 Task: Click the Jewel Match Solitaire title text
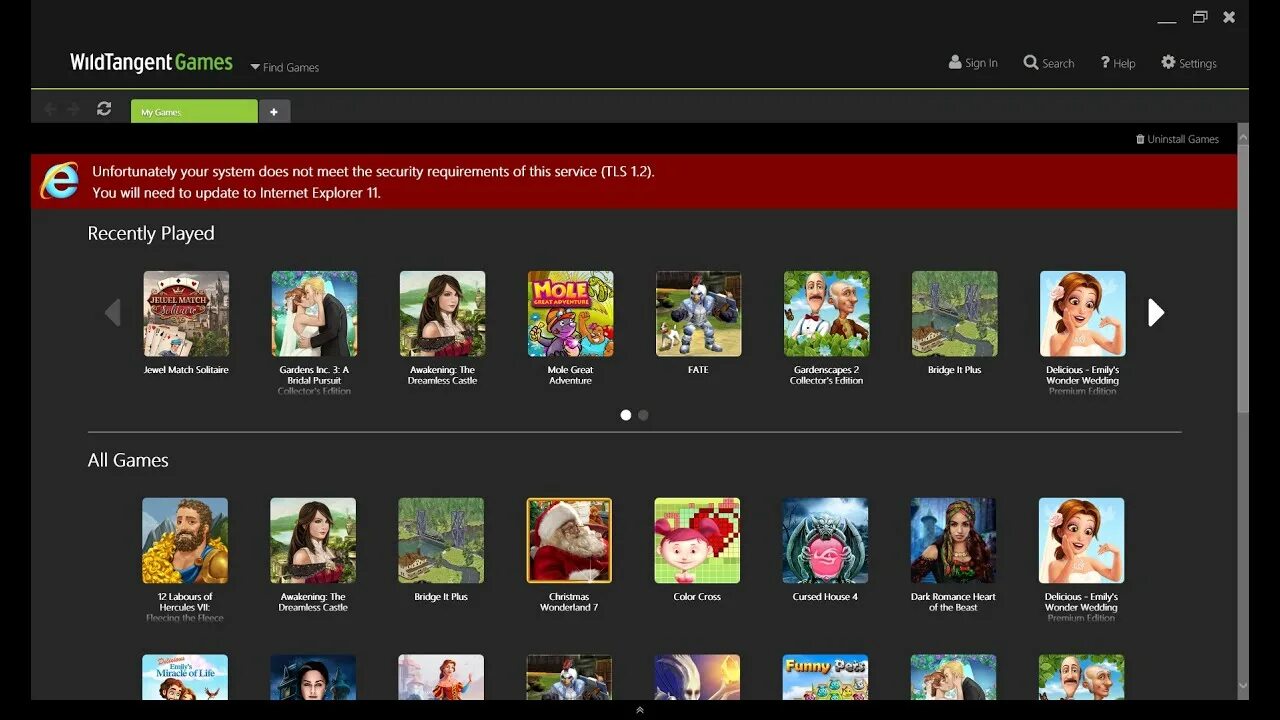186,370
